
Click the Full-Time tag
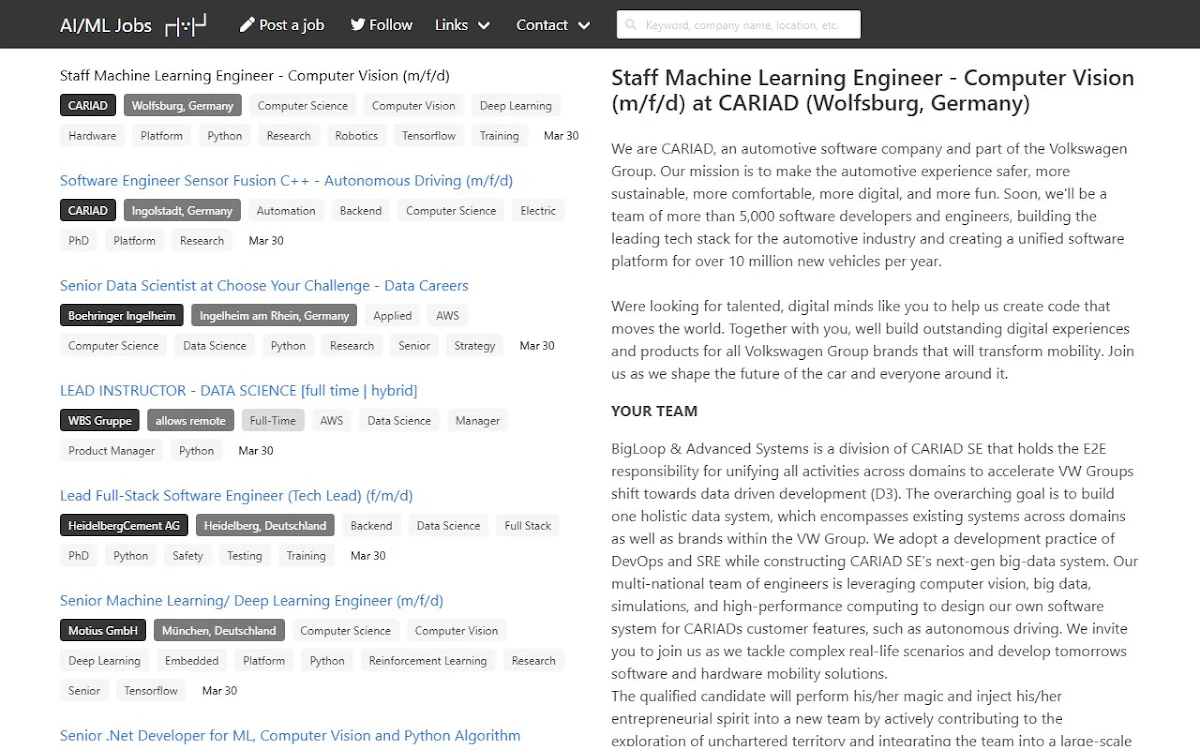(273, 421)
